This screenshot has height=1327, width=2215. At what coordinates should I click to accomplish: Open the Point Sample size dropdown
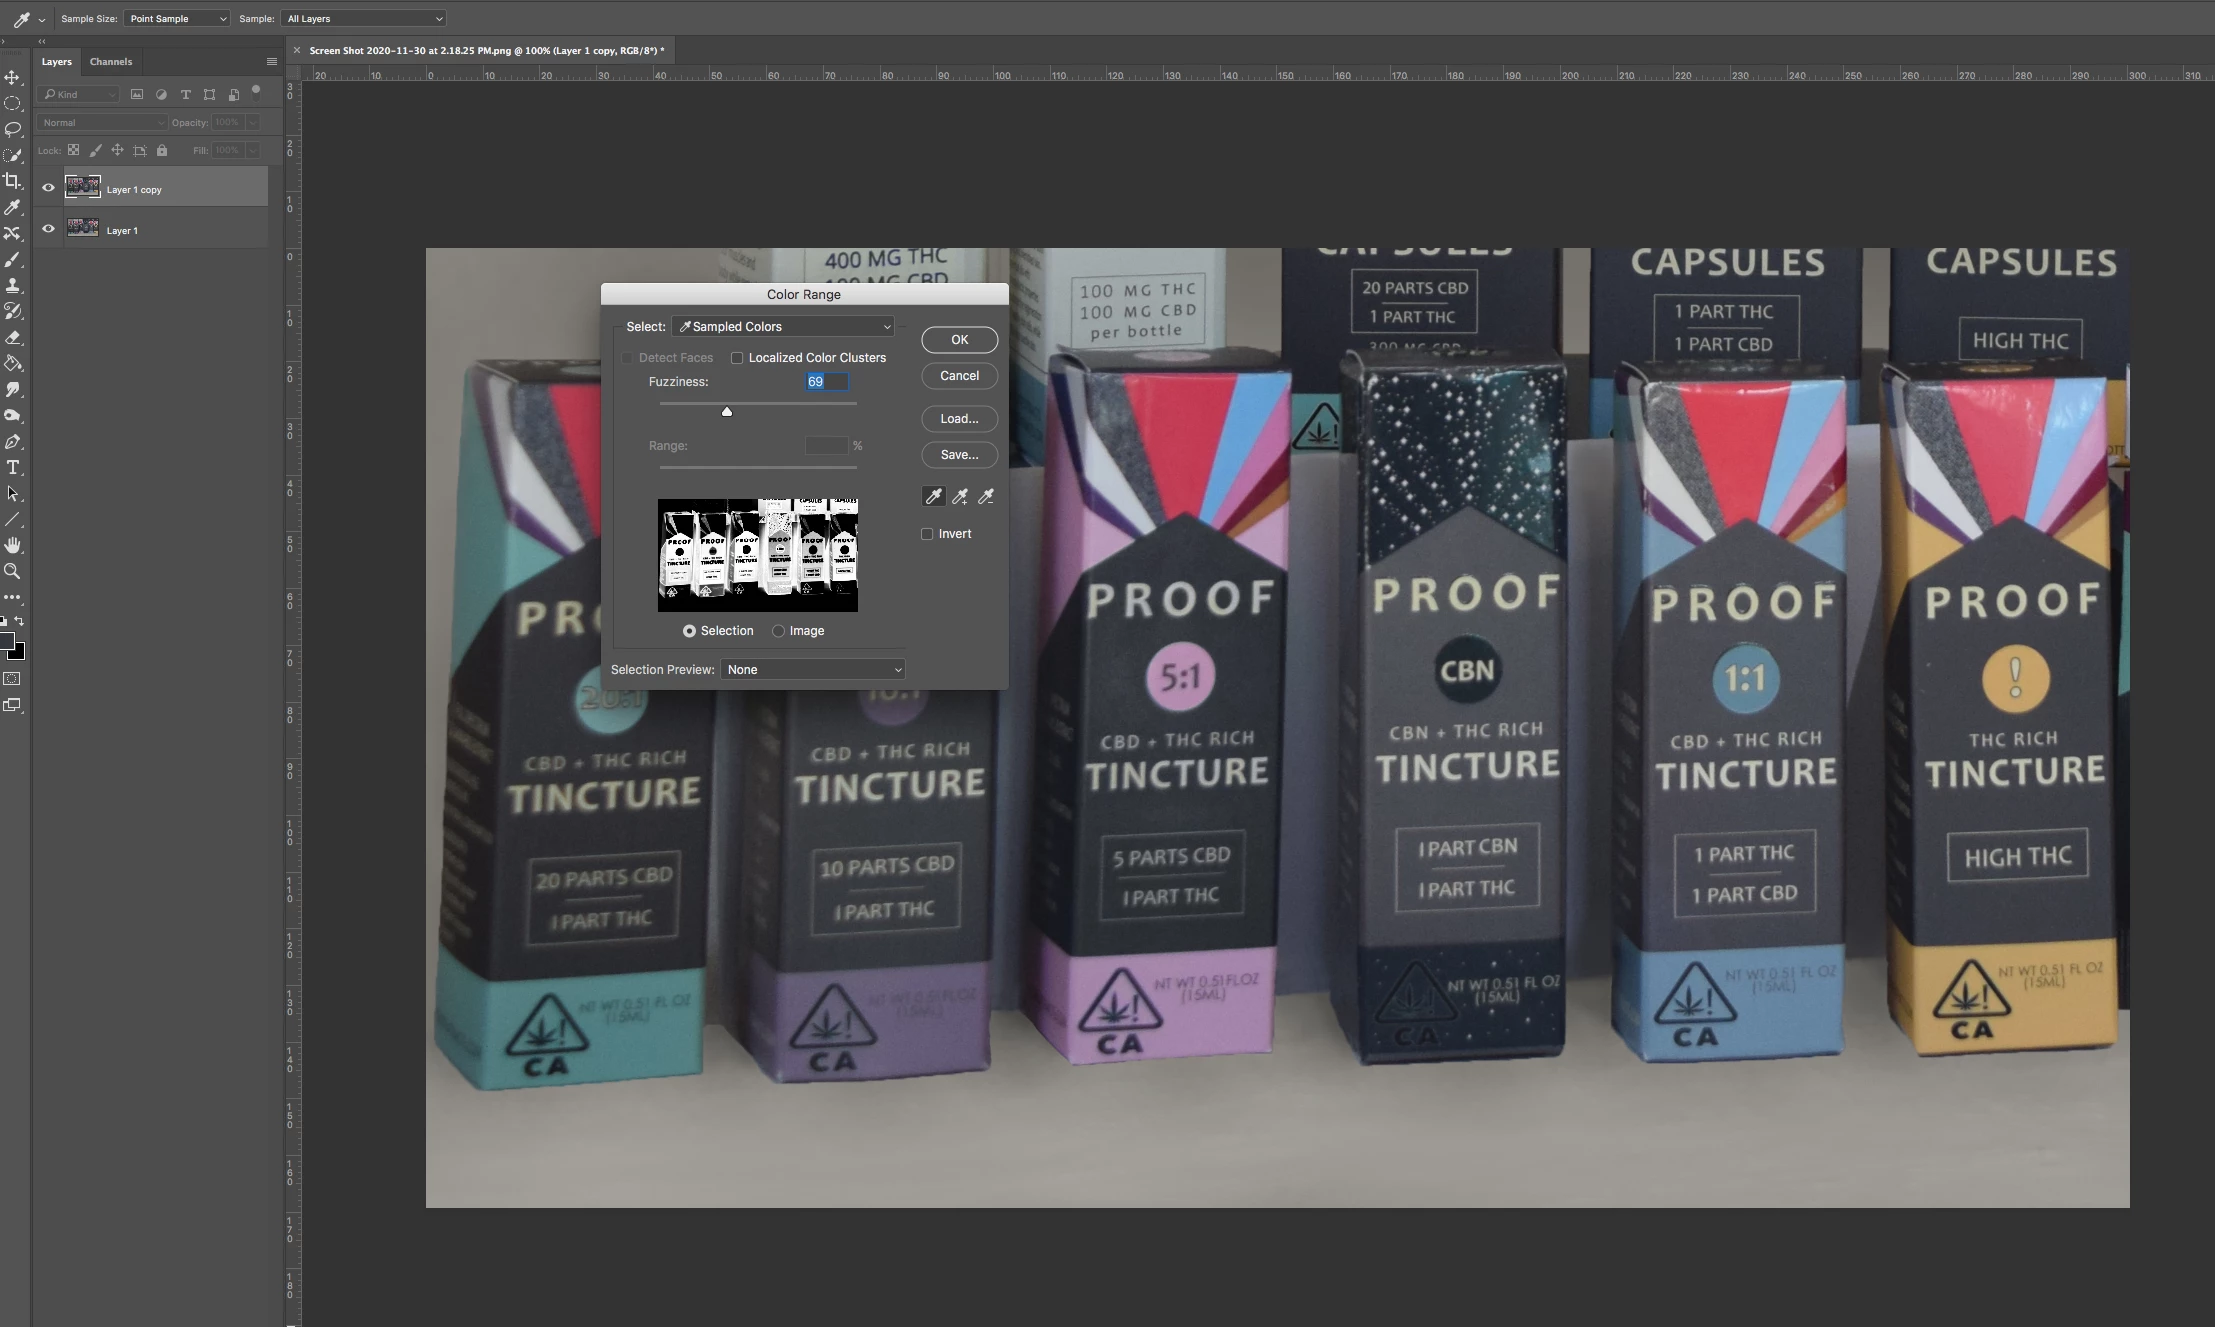tap(177, 19)
